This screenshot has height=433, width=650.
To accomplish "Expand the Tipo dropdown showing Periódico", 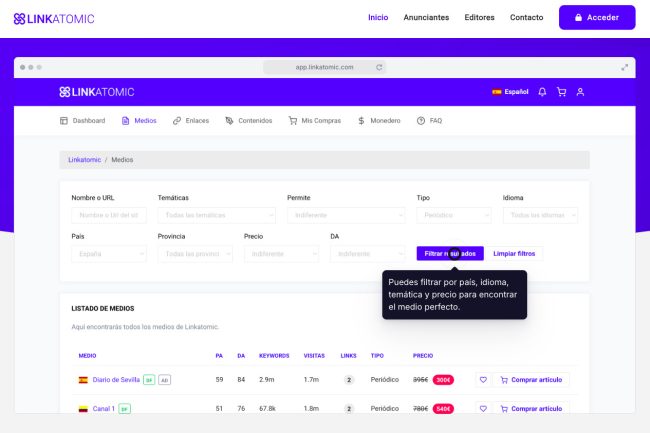I will point(453,215).
